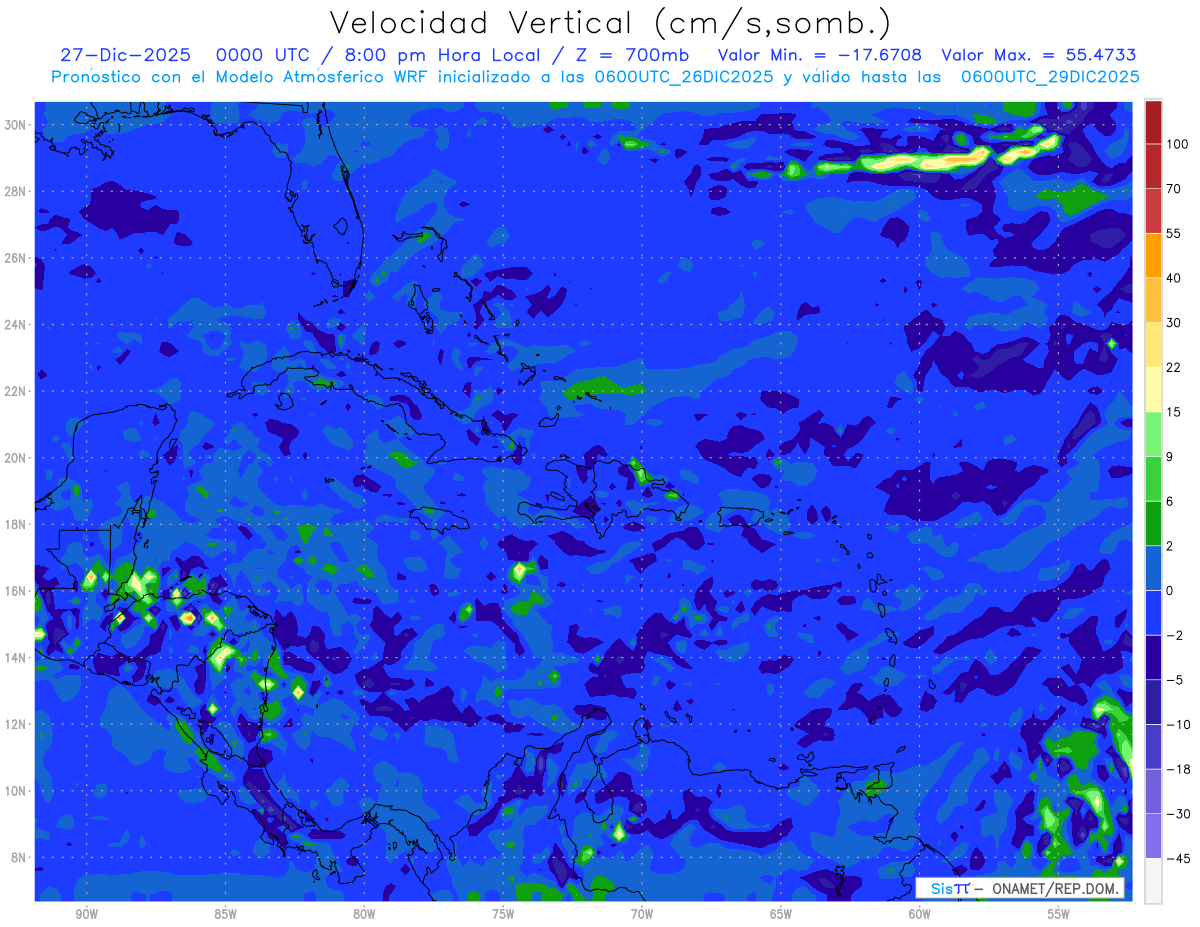
Task: Click the colorbar label "-18"
Action: click(1178, 769)
